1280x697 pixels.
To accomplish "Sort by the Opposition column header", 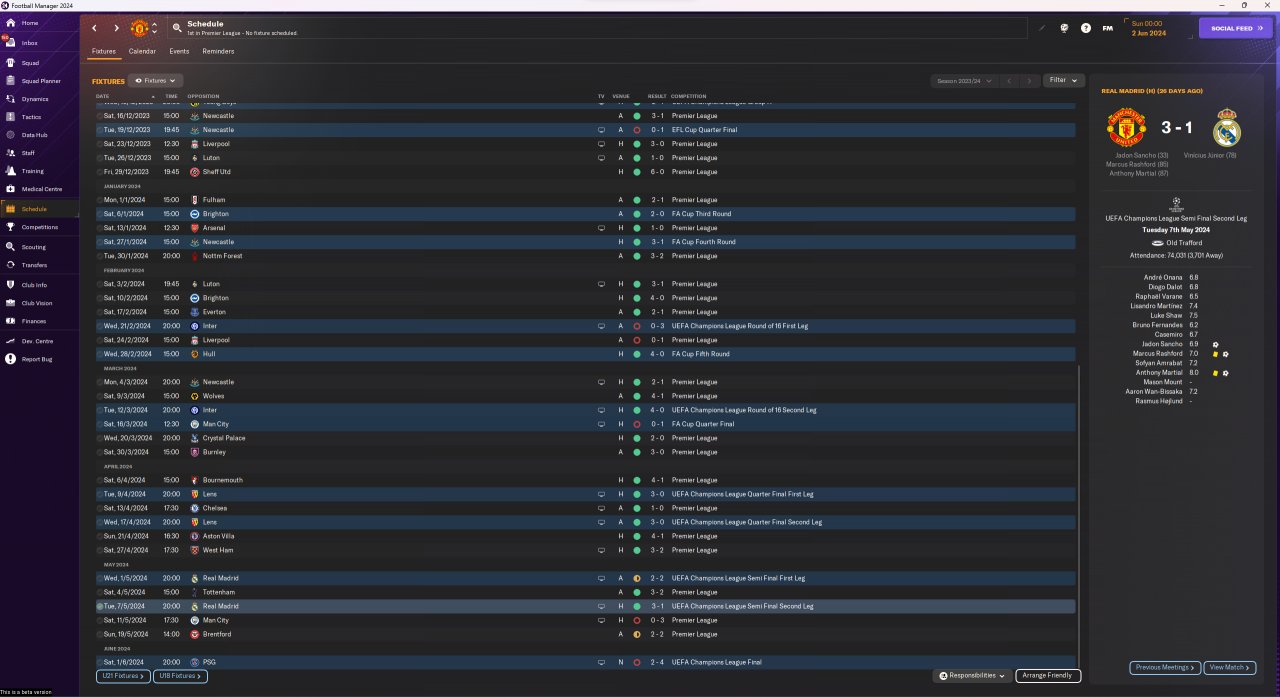I will 203,96.
